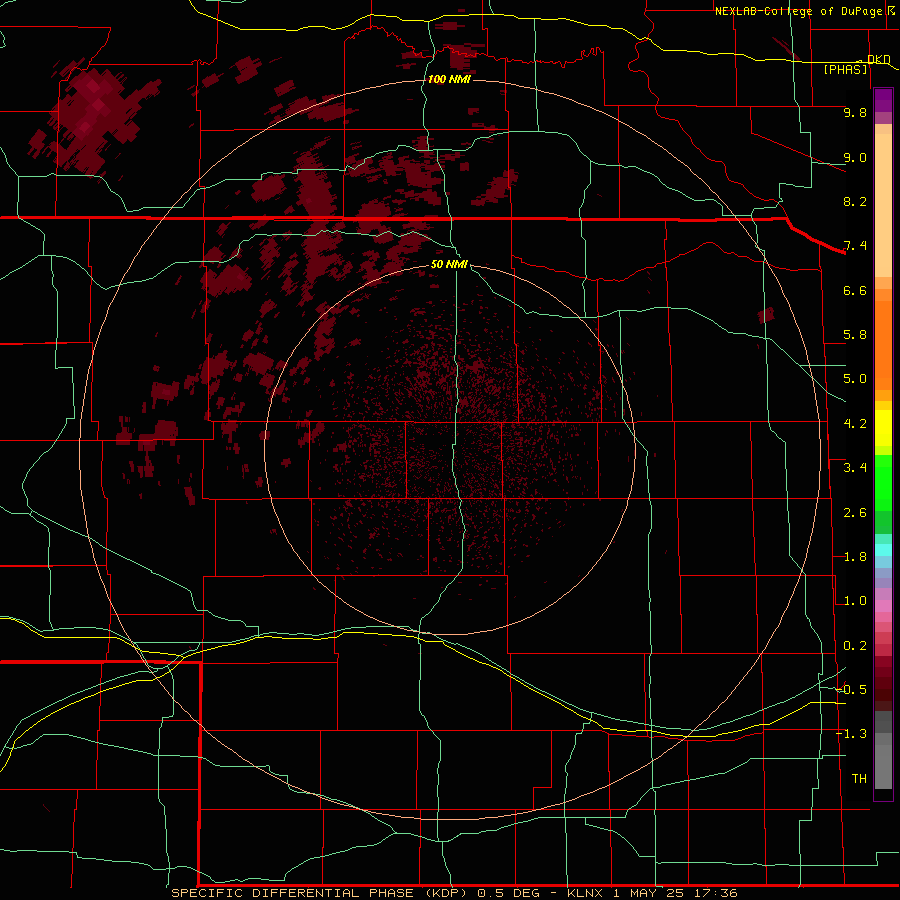Image resolution: width=900 pixels, height=900 pixels.
Task: Click the 50 NMI range ring label
Action: click(x=449, y=264)
